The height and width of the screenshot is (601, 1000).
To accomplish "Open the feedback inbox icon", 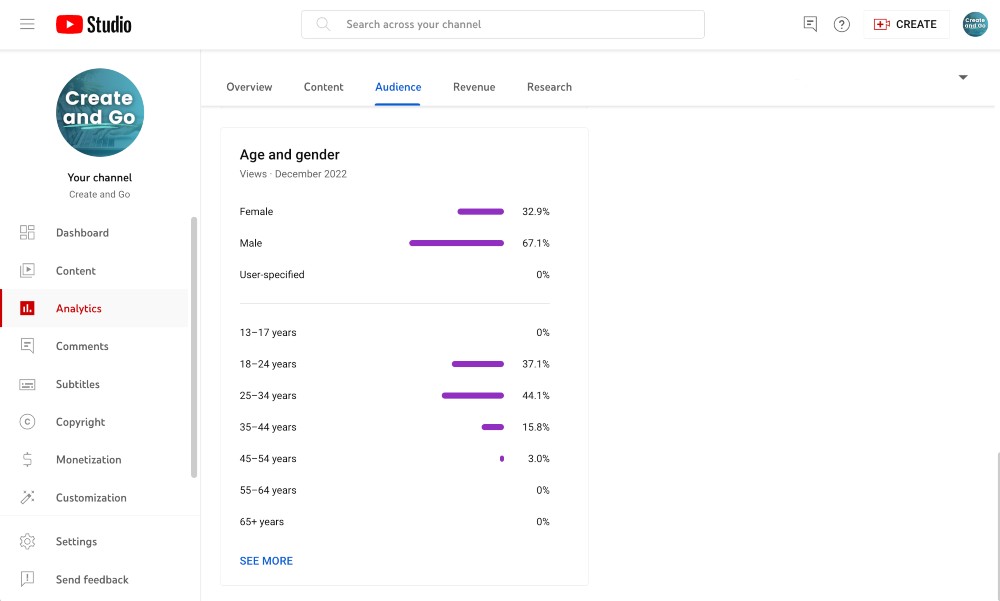I will click(x=809, y=23).
